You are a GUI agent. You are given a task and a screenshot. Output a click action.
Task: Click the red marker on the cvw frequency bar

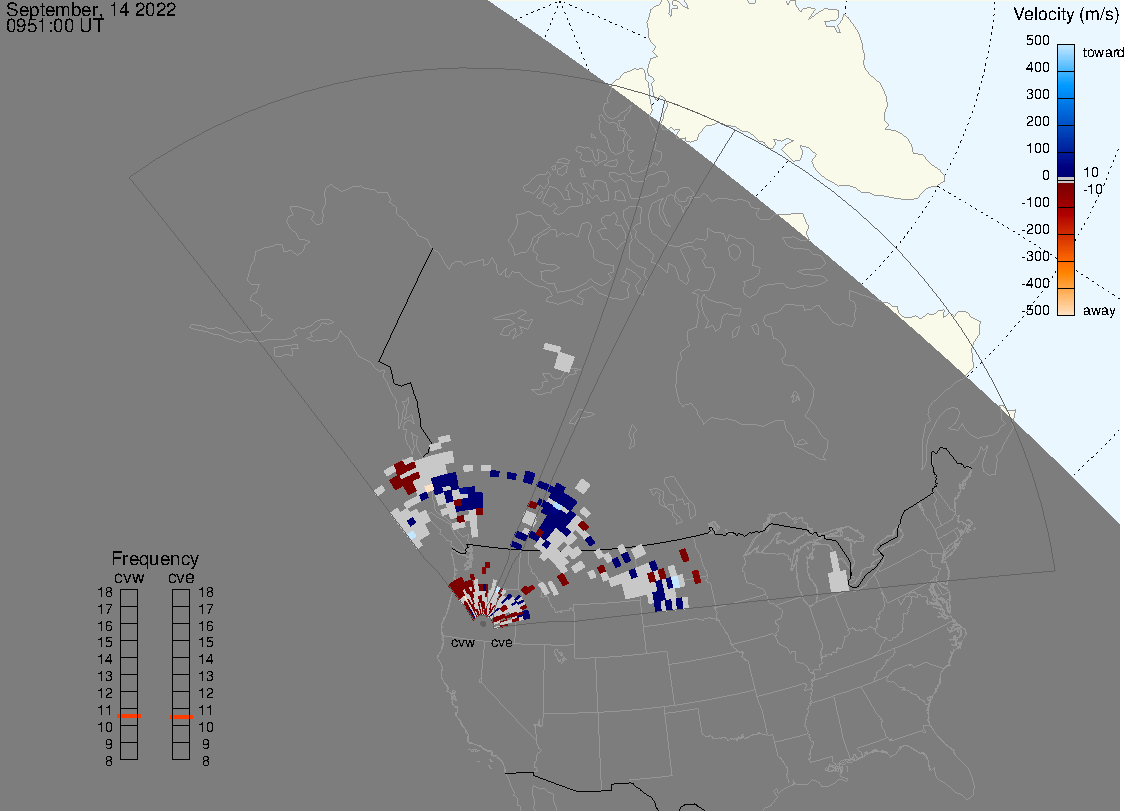[129, 716]
